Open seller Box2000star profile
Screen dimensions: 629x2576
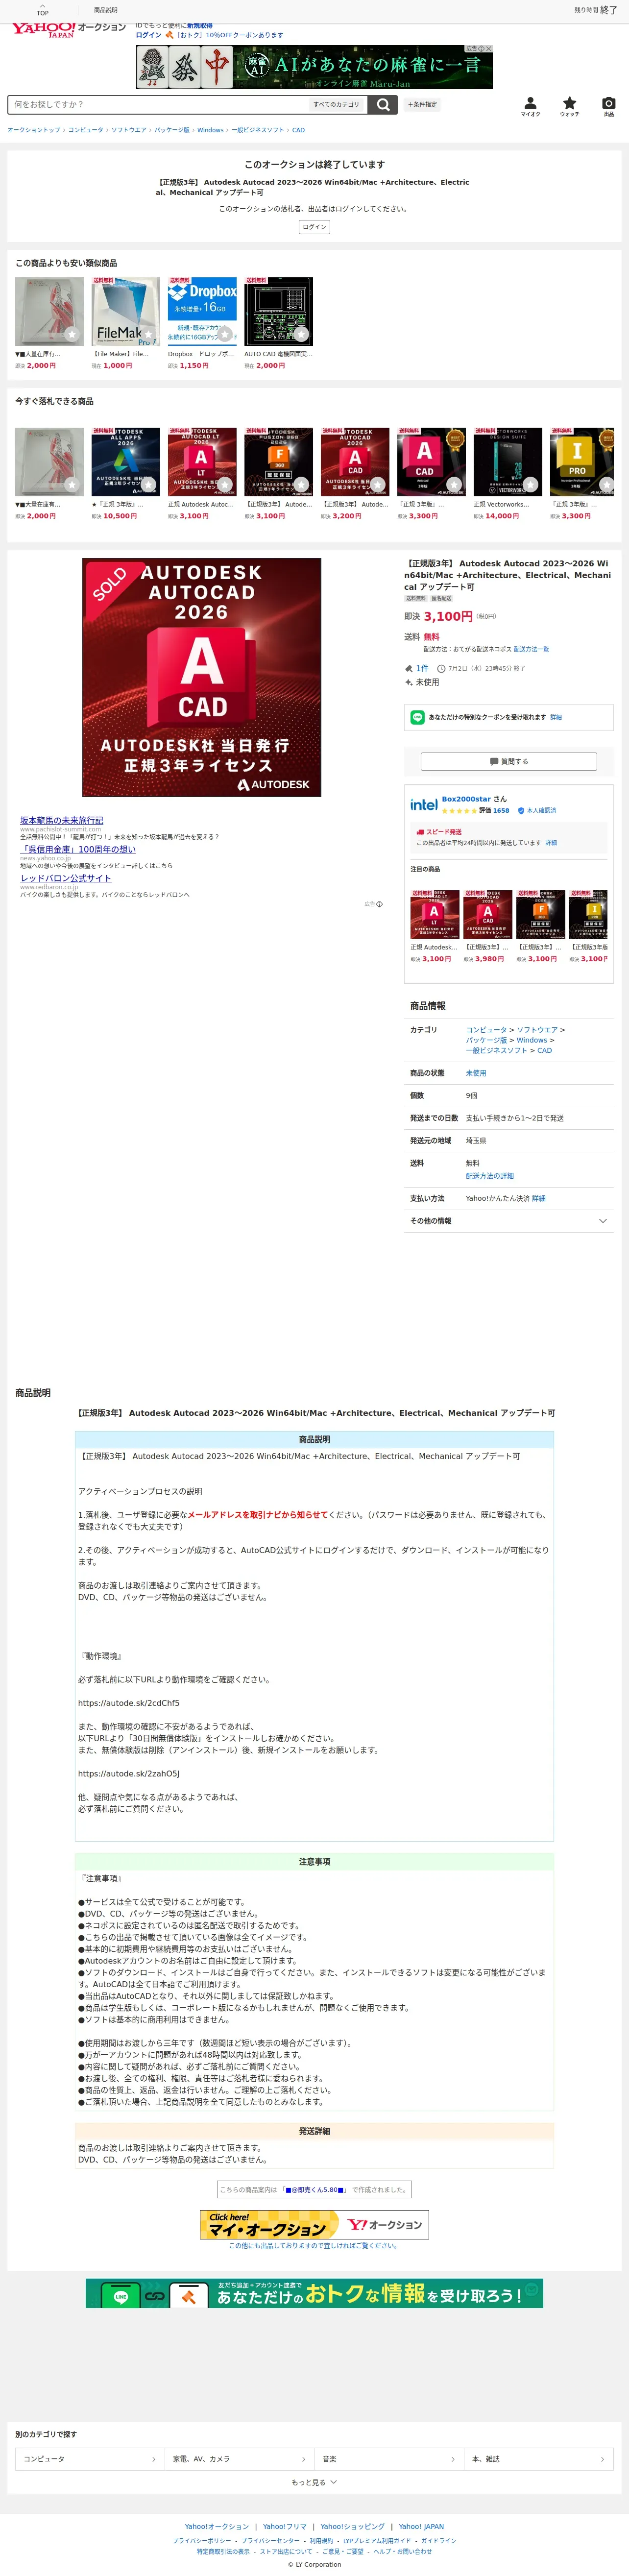tap(466, 799)
